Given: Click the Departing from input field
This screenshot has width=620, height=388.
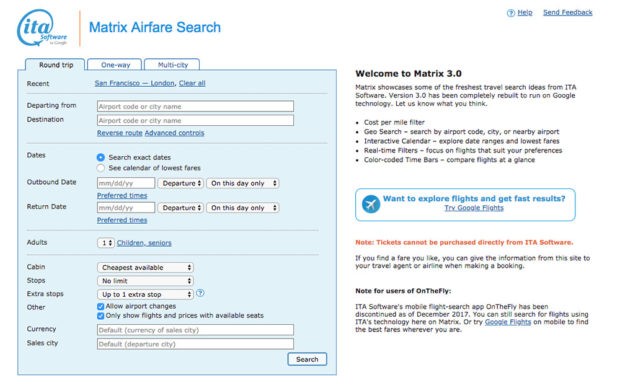Looking at the screenshot, I should 195,106.
